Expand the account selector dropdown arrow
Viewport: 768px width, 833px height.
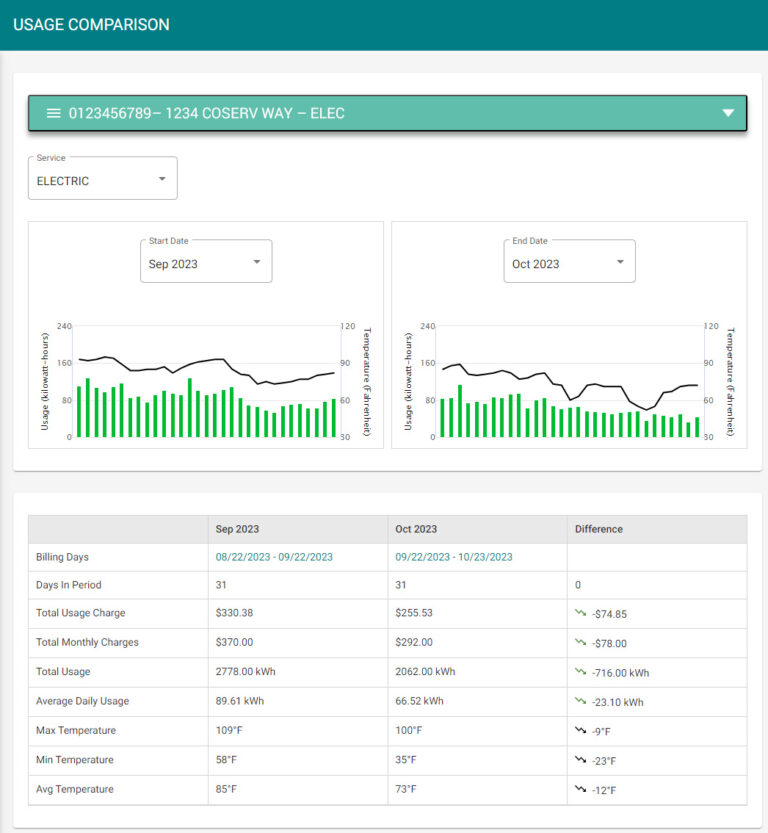[728, 113]
